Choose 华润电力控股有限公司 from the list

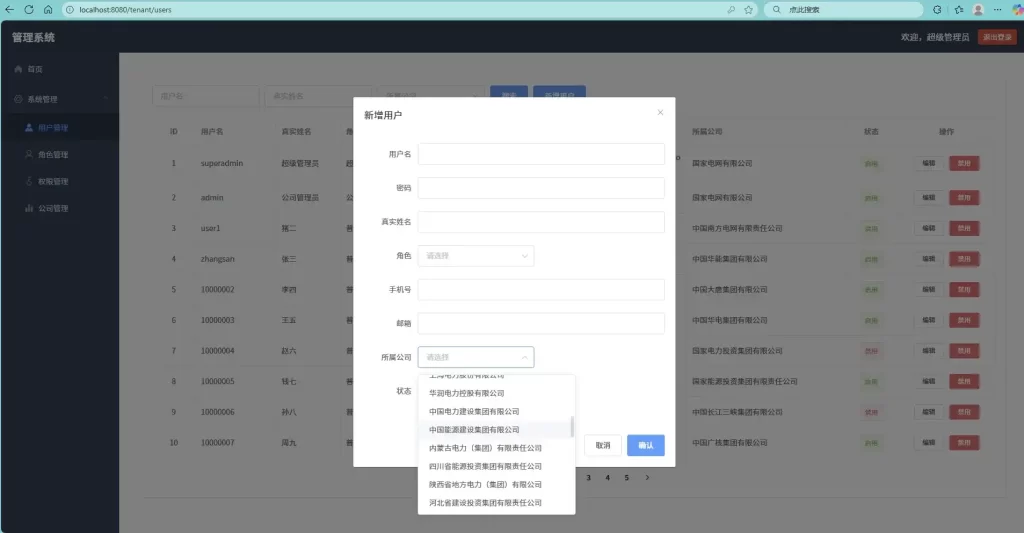click(x=496, y=393)
